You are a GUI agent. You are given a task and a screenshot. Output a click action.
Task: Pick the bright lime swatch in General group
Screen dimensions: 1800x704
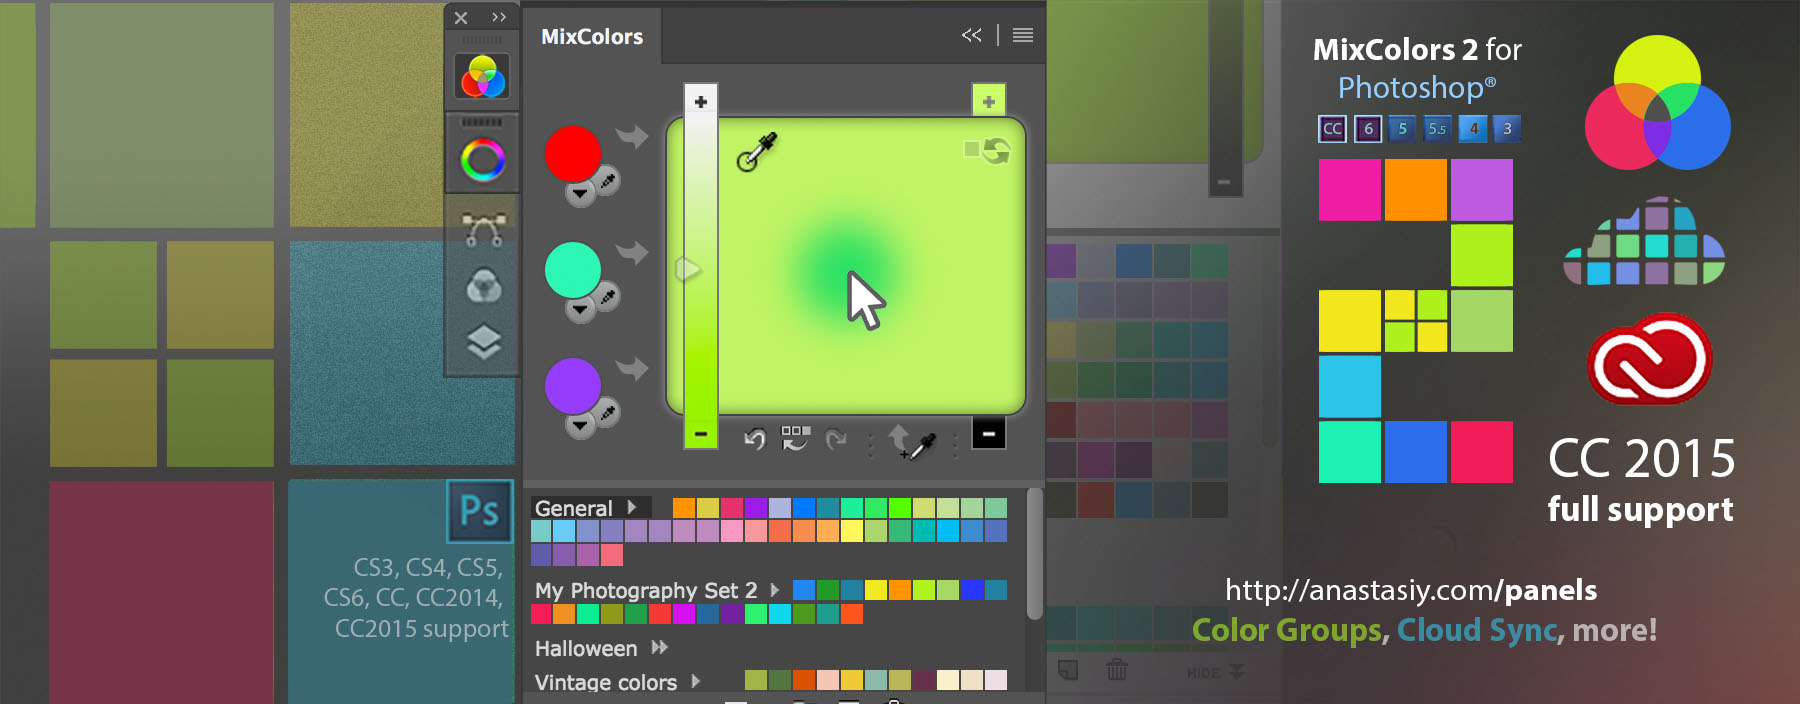(900, 508)
